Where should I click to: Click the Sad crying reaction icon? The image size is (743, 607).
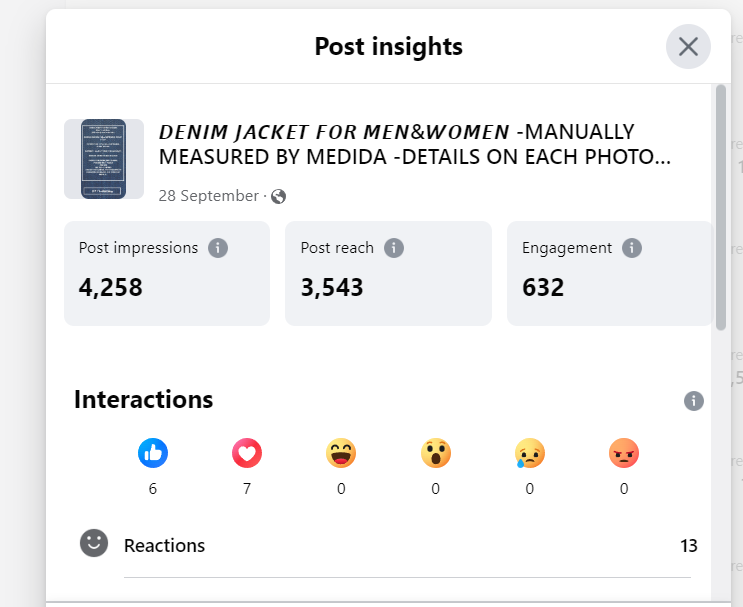click(x=530, y=454)
